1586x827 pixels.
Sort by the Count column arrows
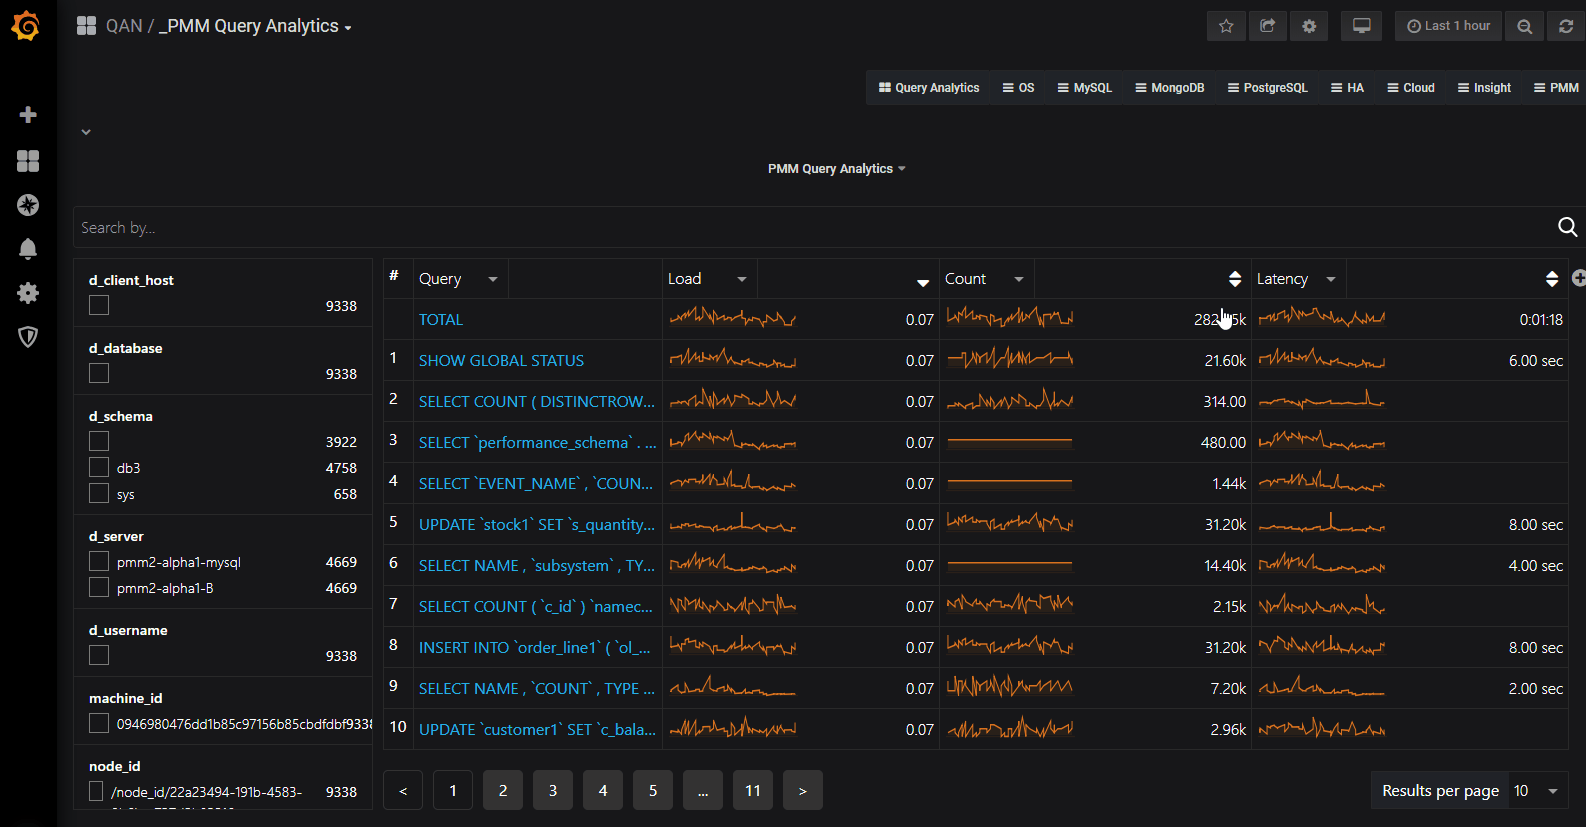(x=1235, y=279)
